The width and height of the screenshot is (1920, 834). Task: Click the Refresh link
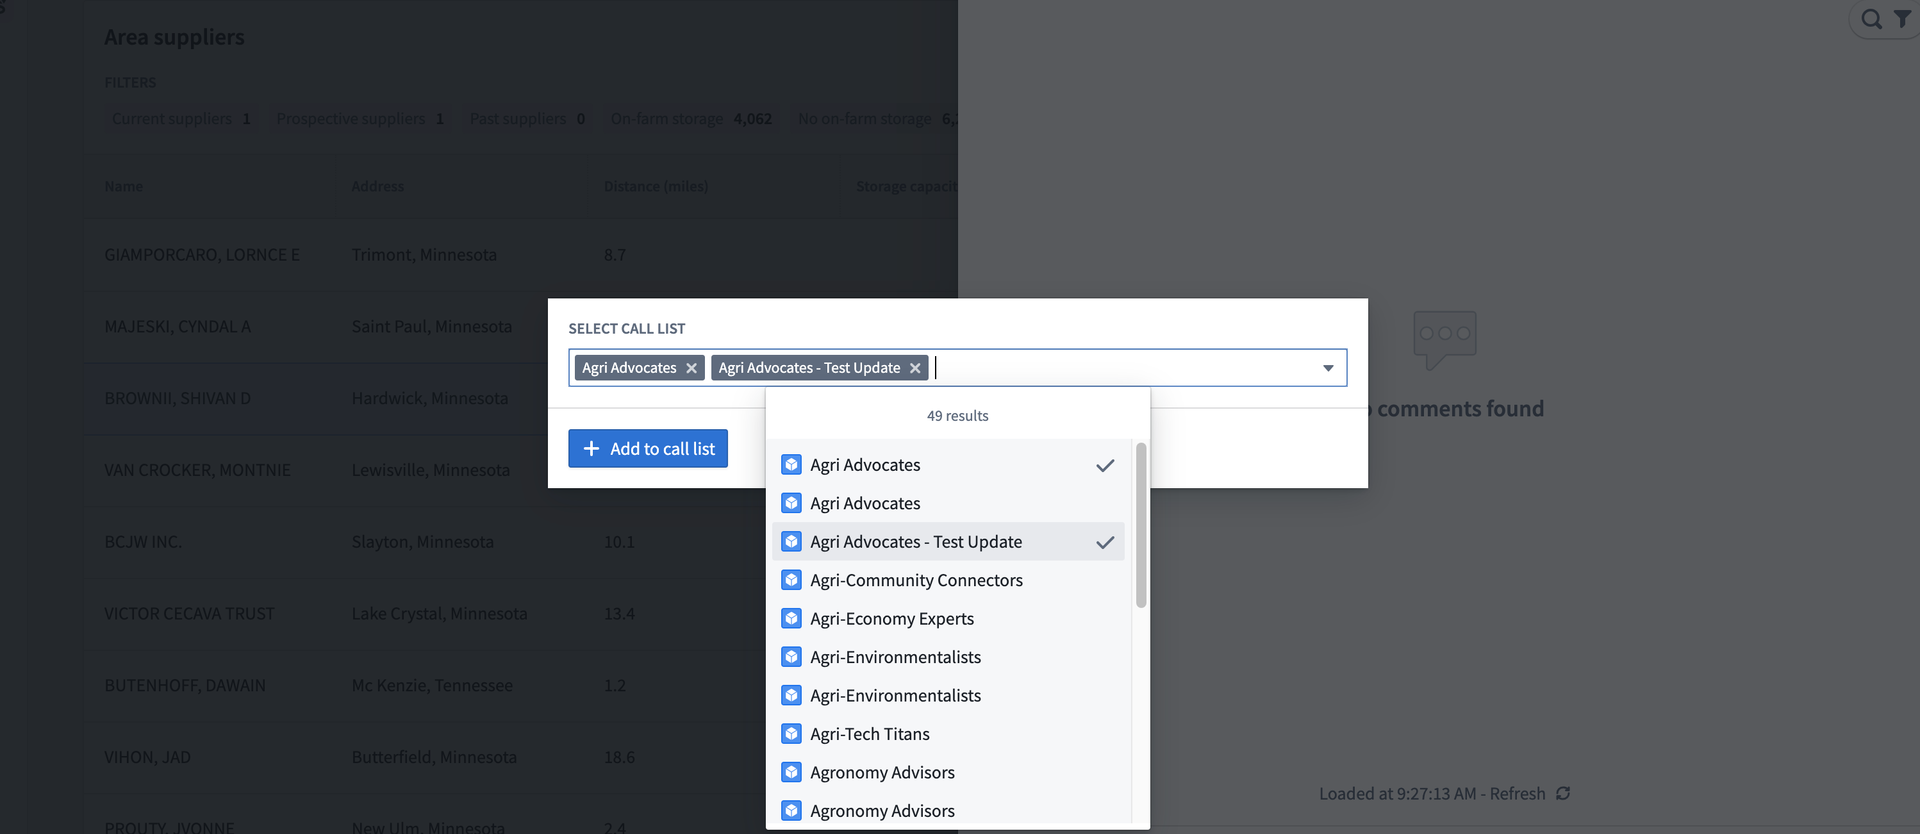coord(1517,793)
